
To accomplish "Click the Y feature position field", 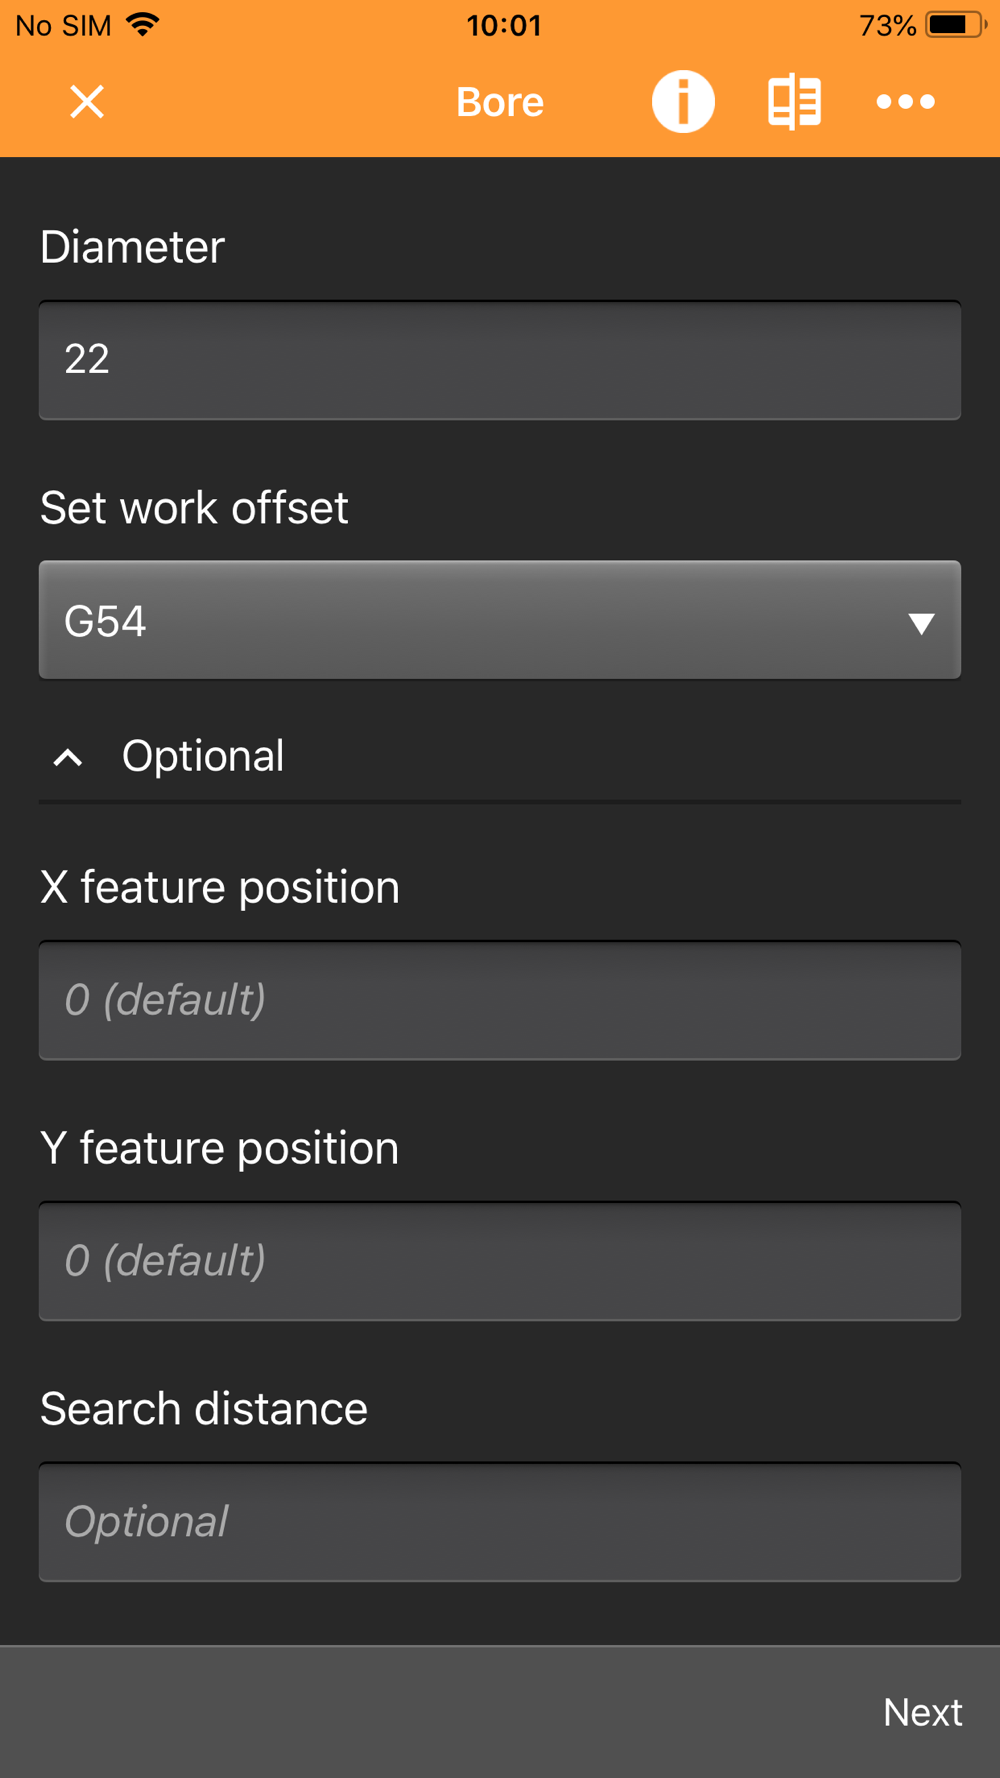I will (x=500, y=1261).
